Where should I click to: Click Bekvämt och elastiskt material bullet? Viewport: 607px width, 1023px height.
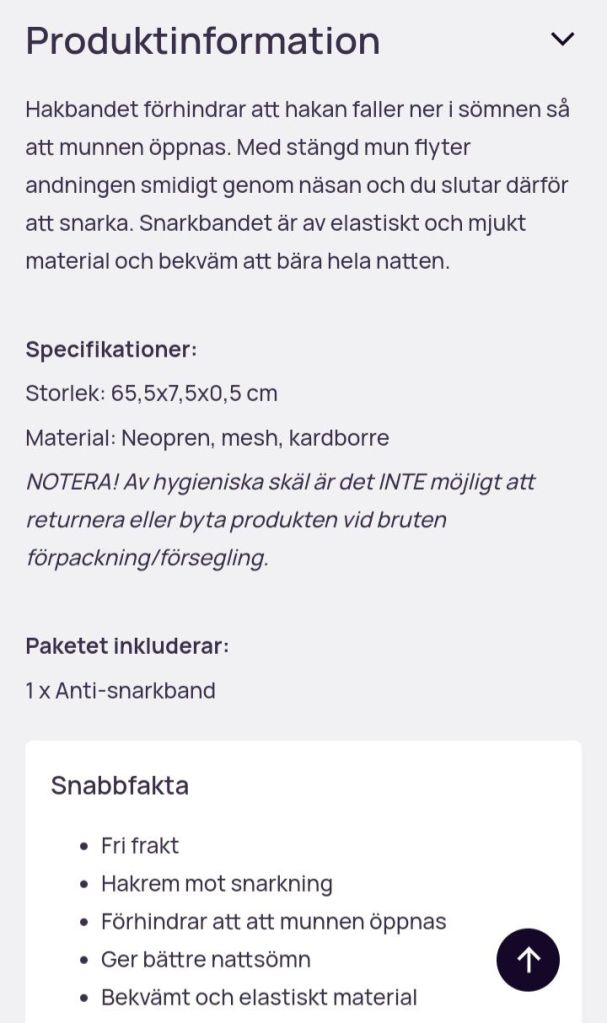click(x=259, y=998)
